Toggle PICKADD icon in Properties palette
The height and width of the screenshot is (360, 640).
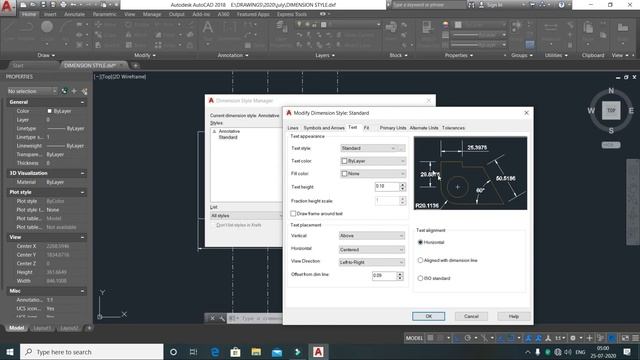click(x=64, y=91)
